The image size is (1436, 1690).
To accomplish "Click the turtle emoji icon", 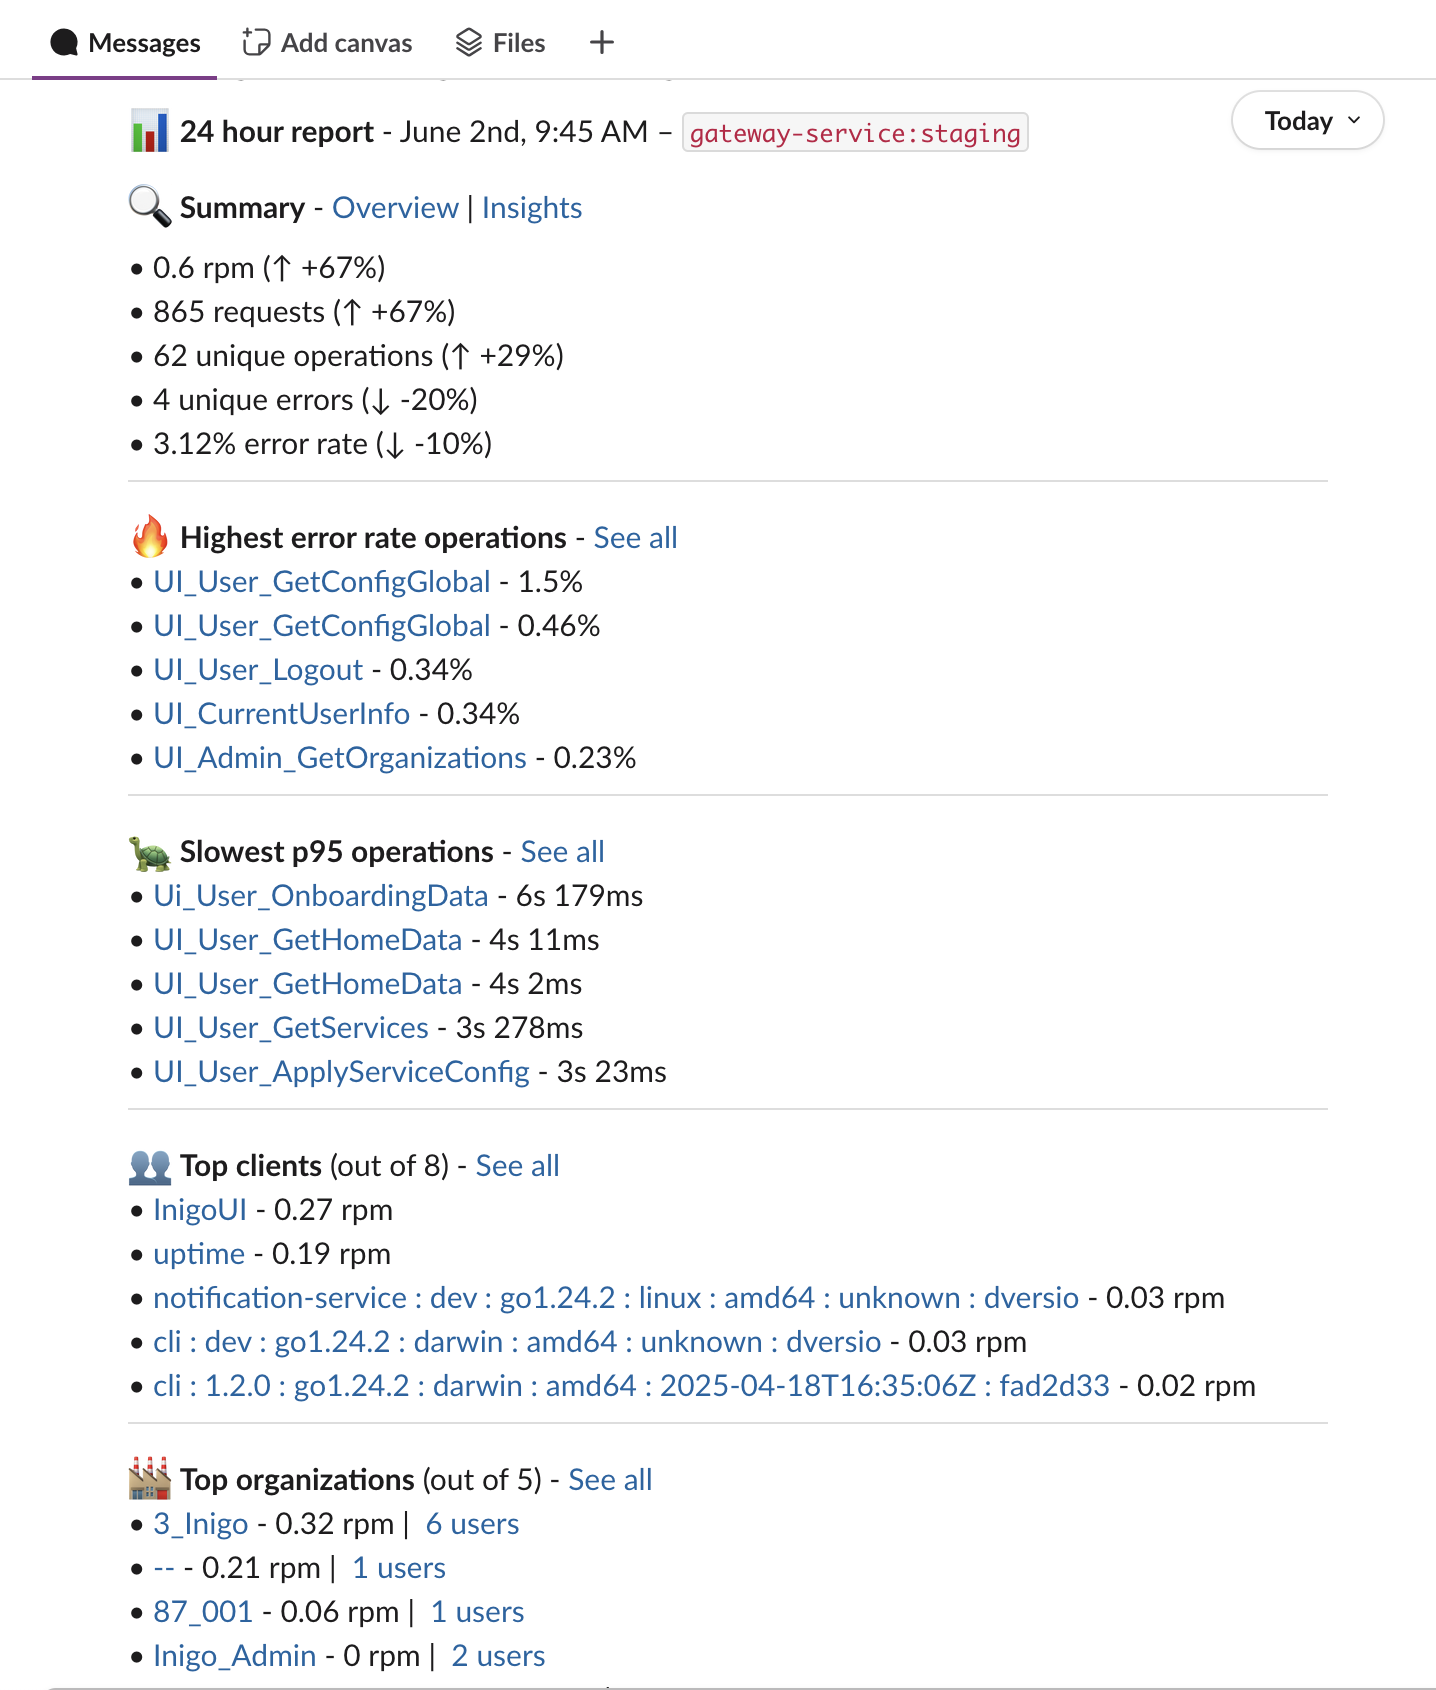I will tap(150, 852).
